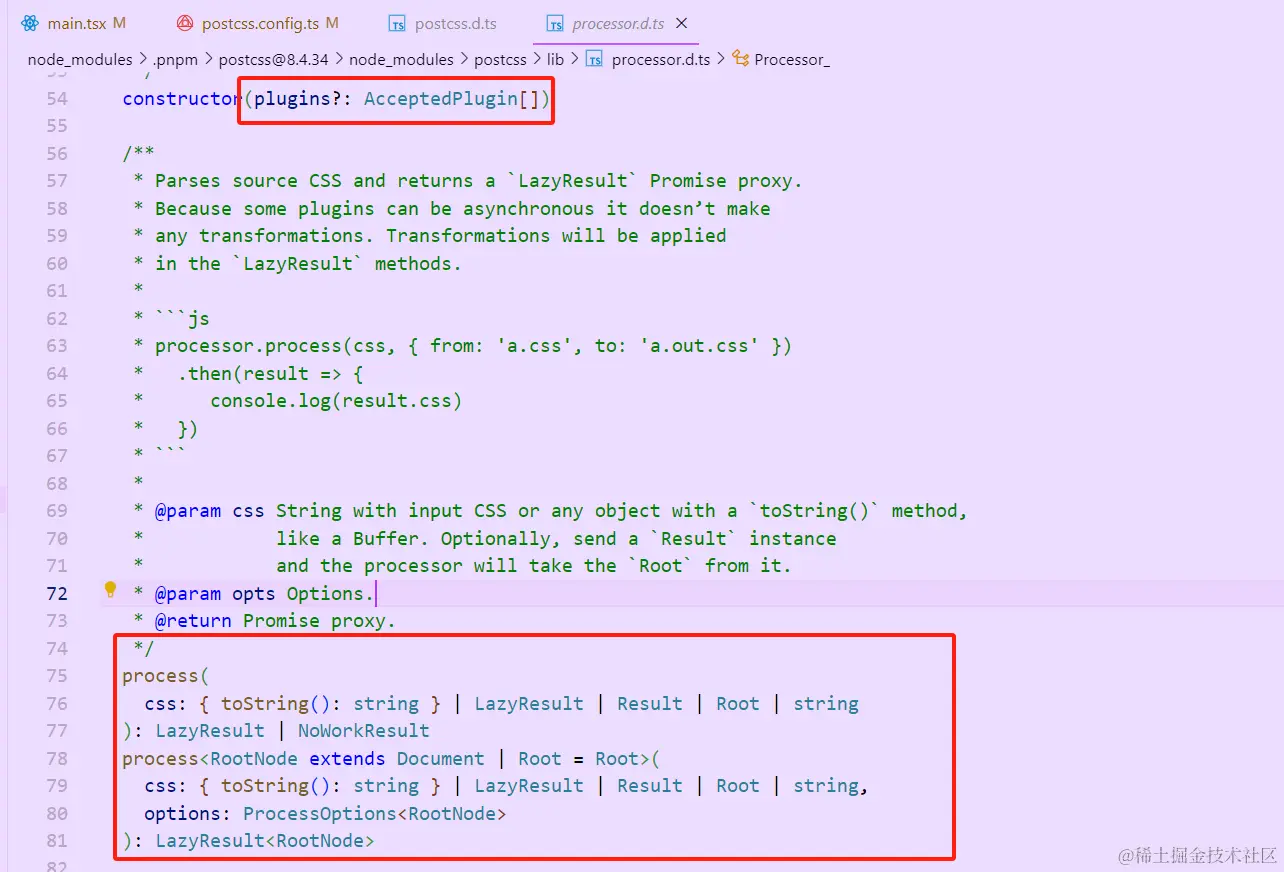This screenshot has height=872, width=1284.
Task: Open the processor.d.ts breadcrumb segment
Action: pos(660,60)
